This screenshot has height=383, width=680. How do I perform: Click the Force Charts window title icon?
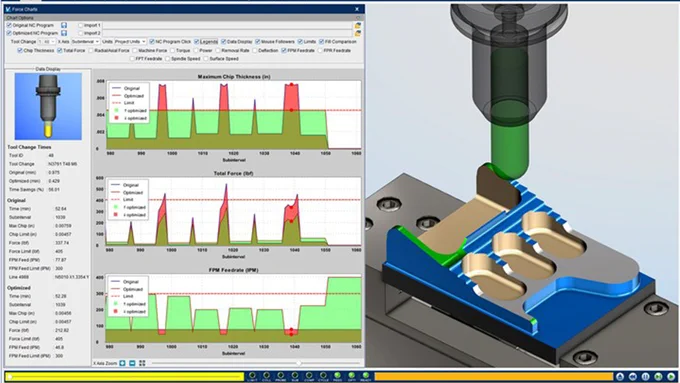point(8,9)
